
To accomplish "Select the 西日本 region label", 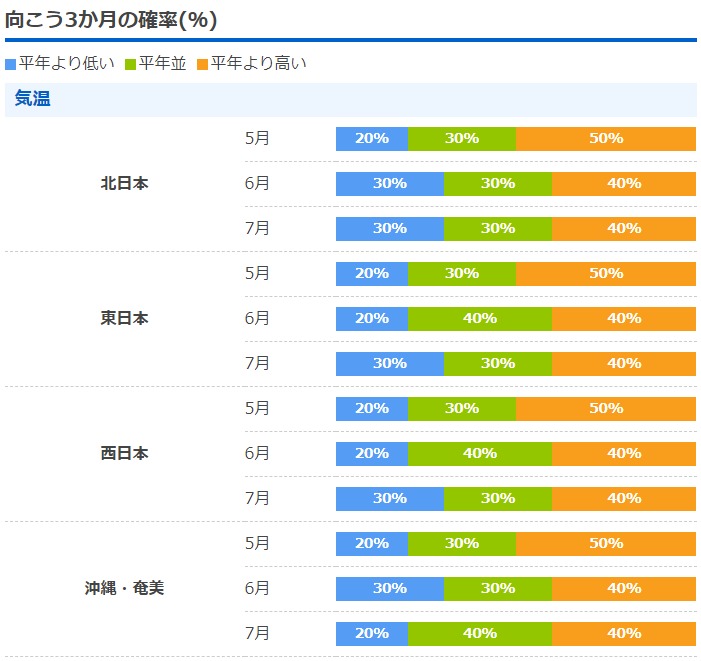I will click(x=124, y=453).
